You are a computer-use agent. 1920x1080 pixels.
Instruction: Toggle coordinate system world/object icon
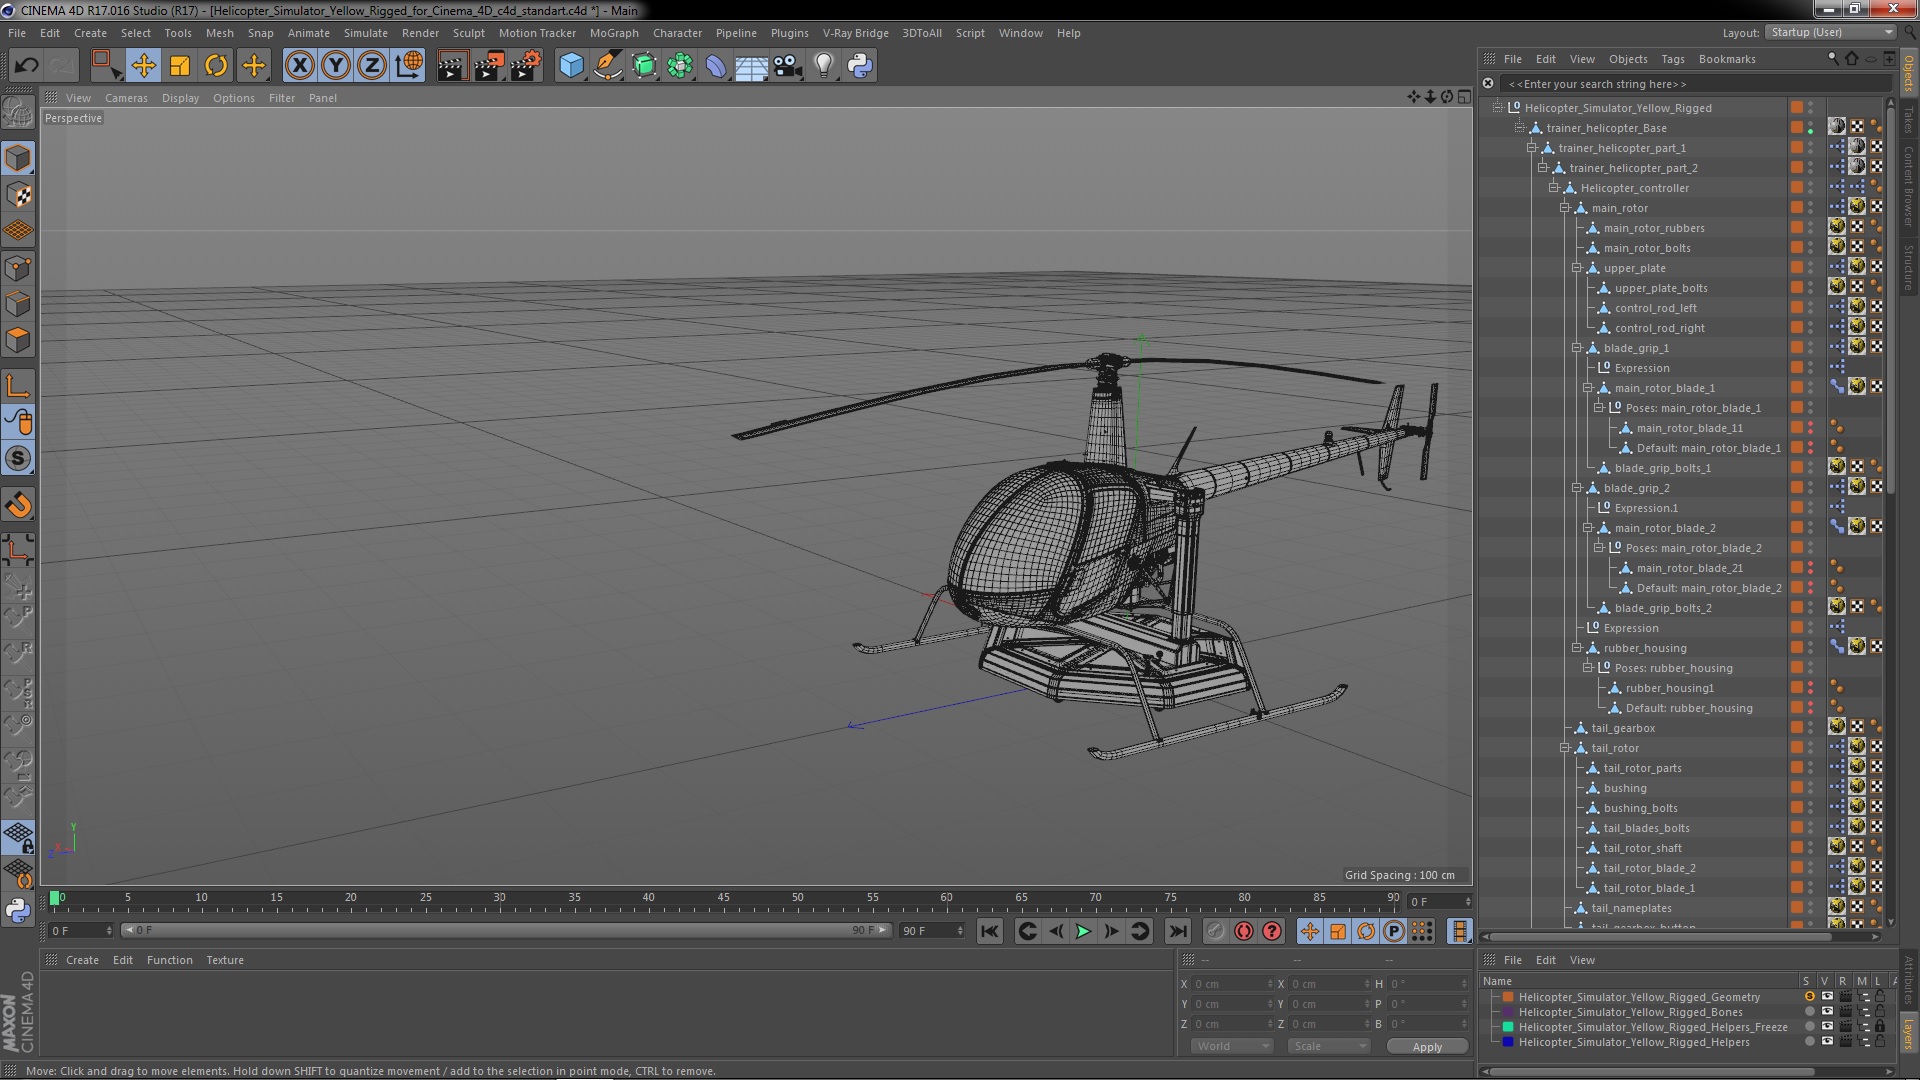(409, 66)
